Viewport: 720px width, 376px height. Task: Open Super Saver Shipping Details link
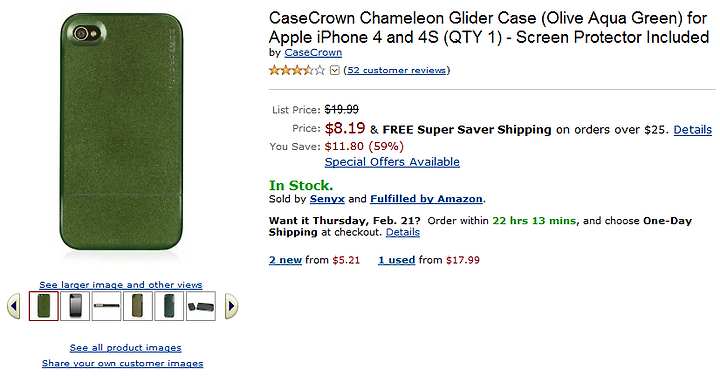[x=692, y=130]
